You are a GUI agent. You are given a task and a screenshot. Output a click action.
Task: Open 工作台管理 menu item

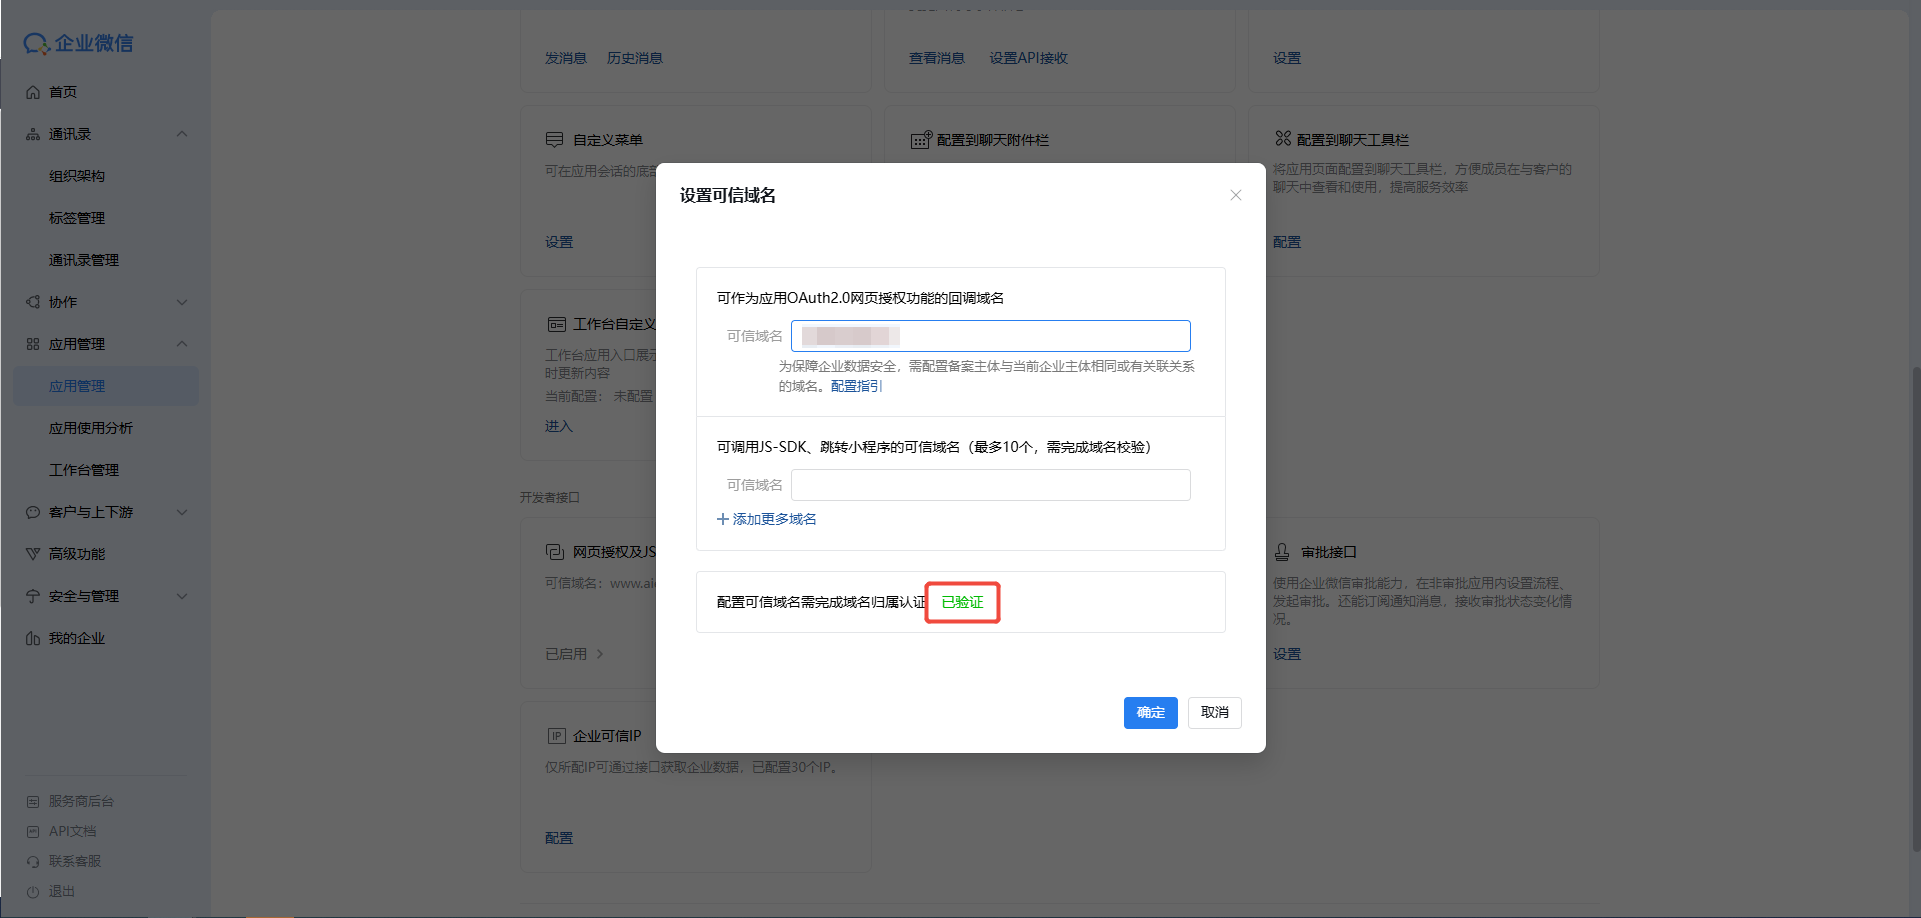84,470
